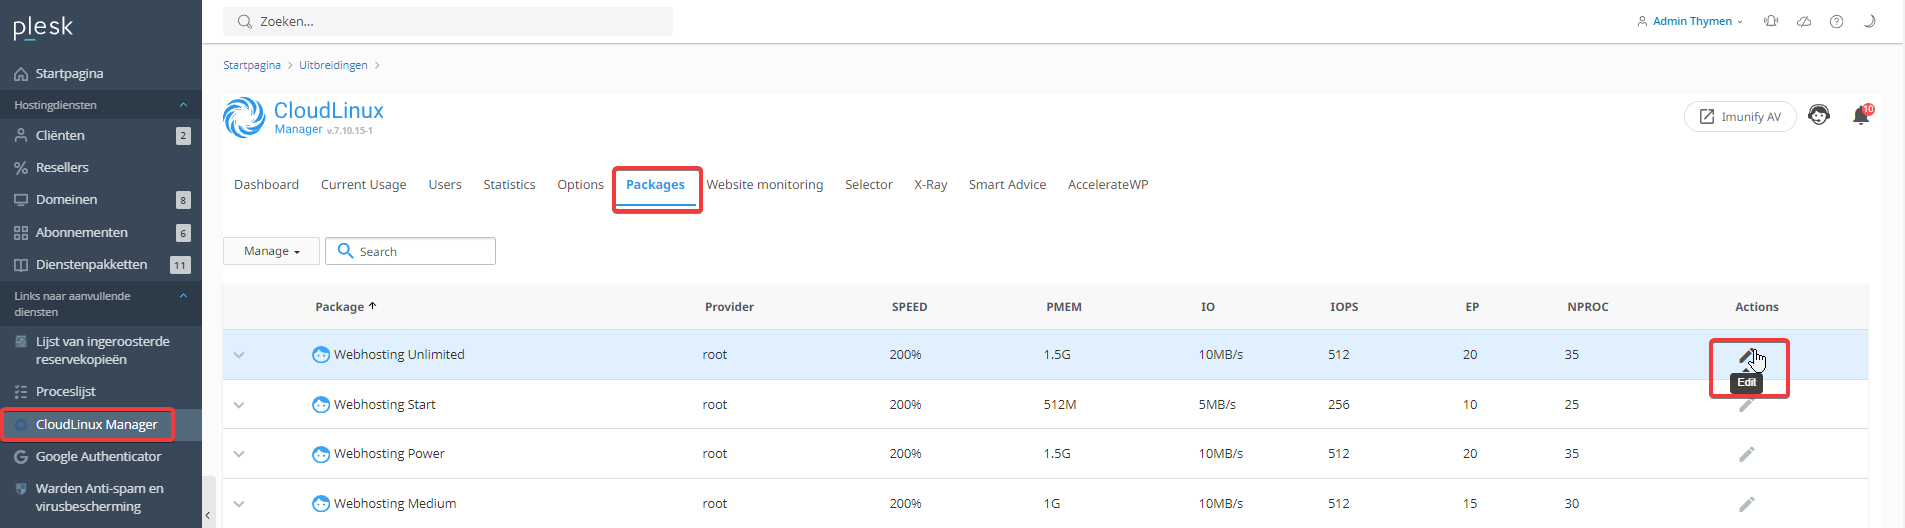Screen dimensions: 1905x528
Task: Click the packages Search field
Action: click(410, 251)
